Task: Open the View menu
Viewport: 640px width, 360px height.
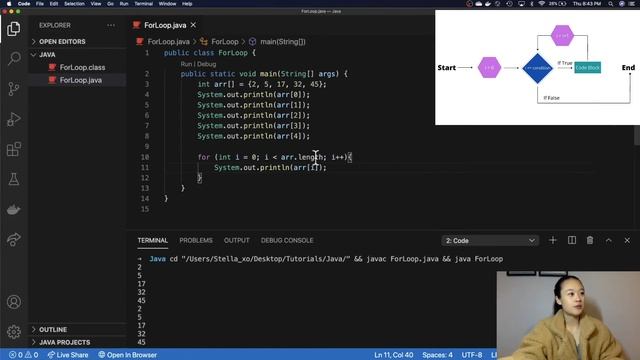Action: click(96, 4)
